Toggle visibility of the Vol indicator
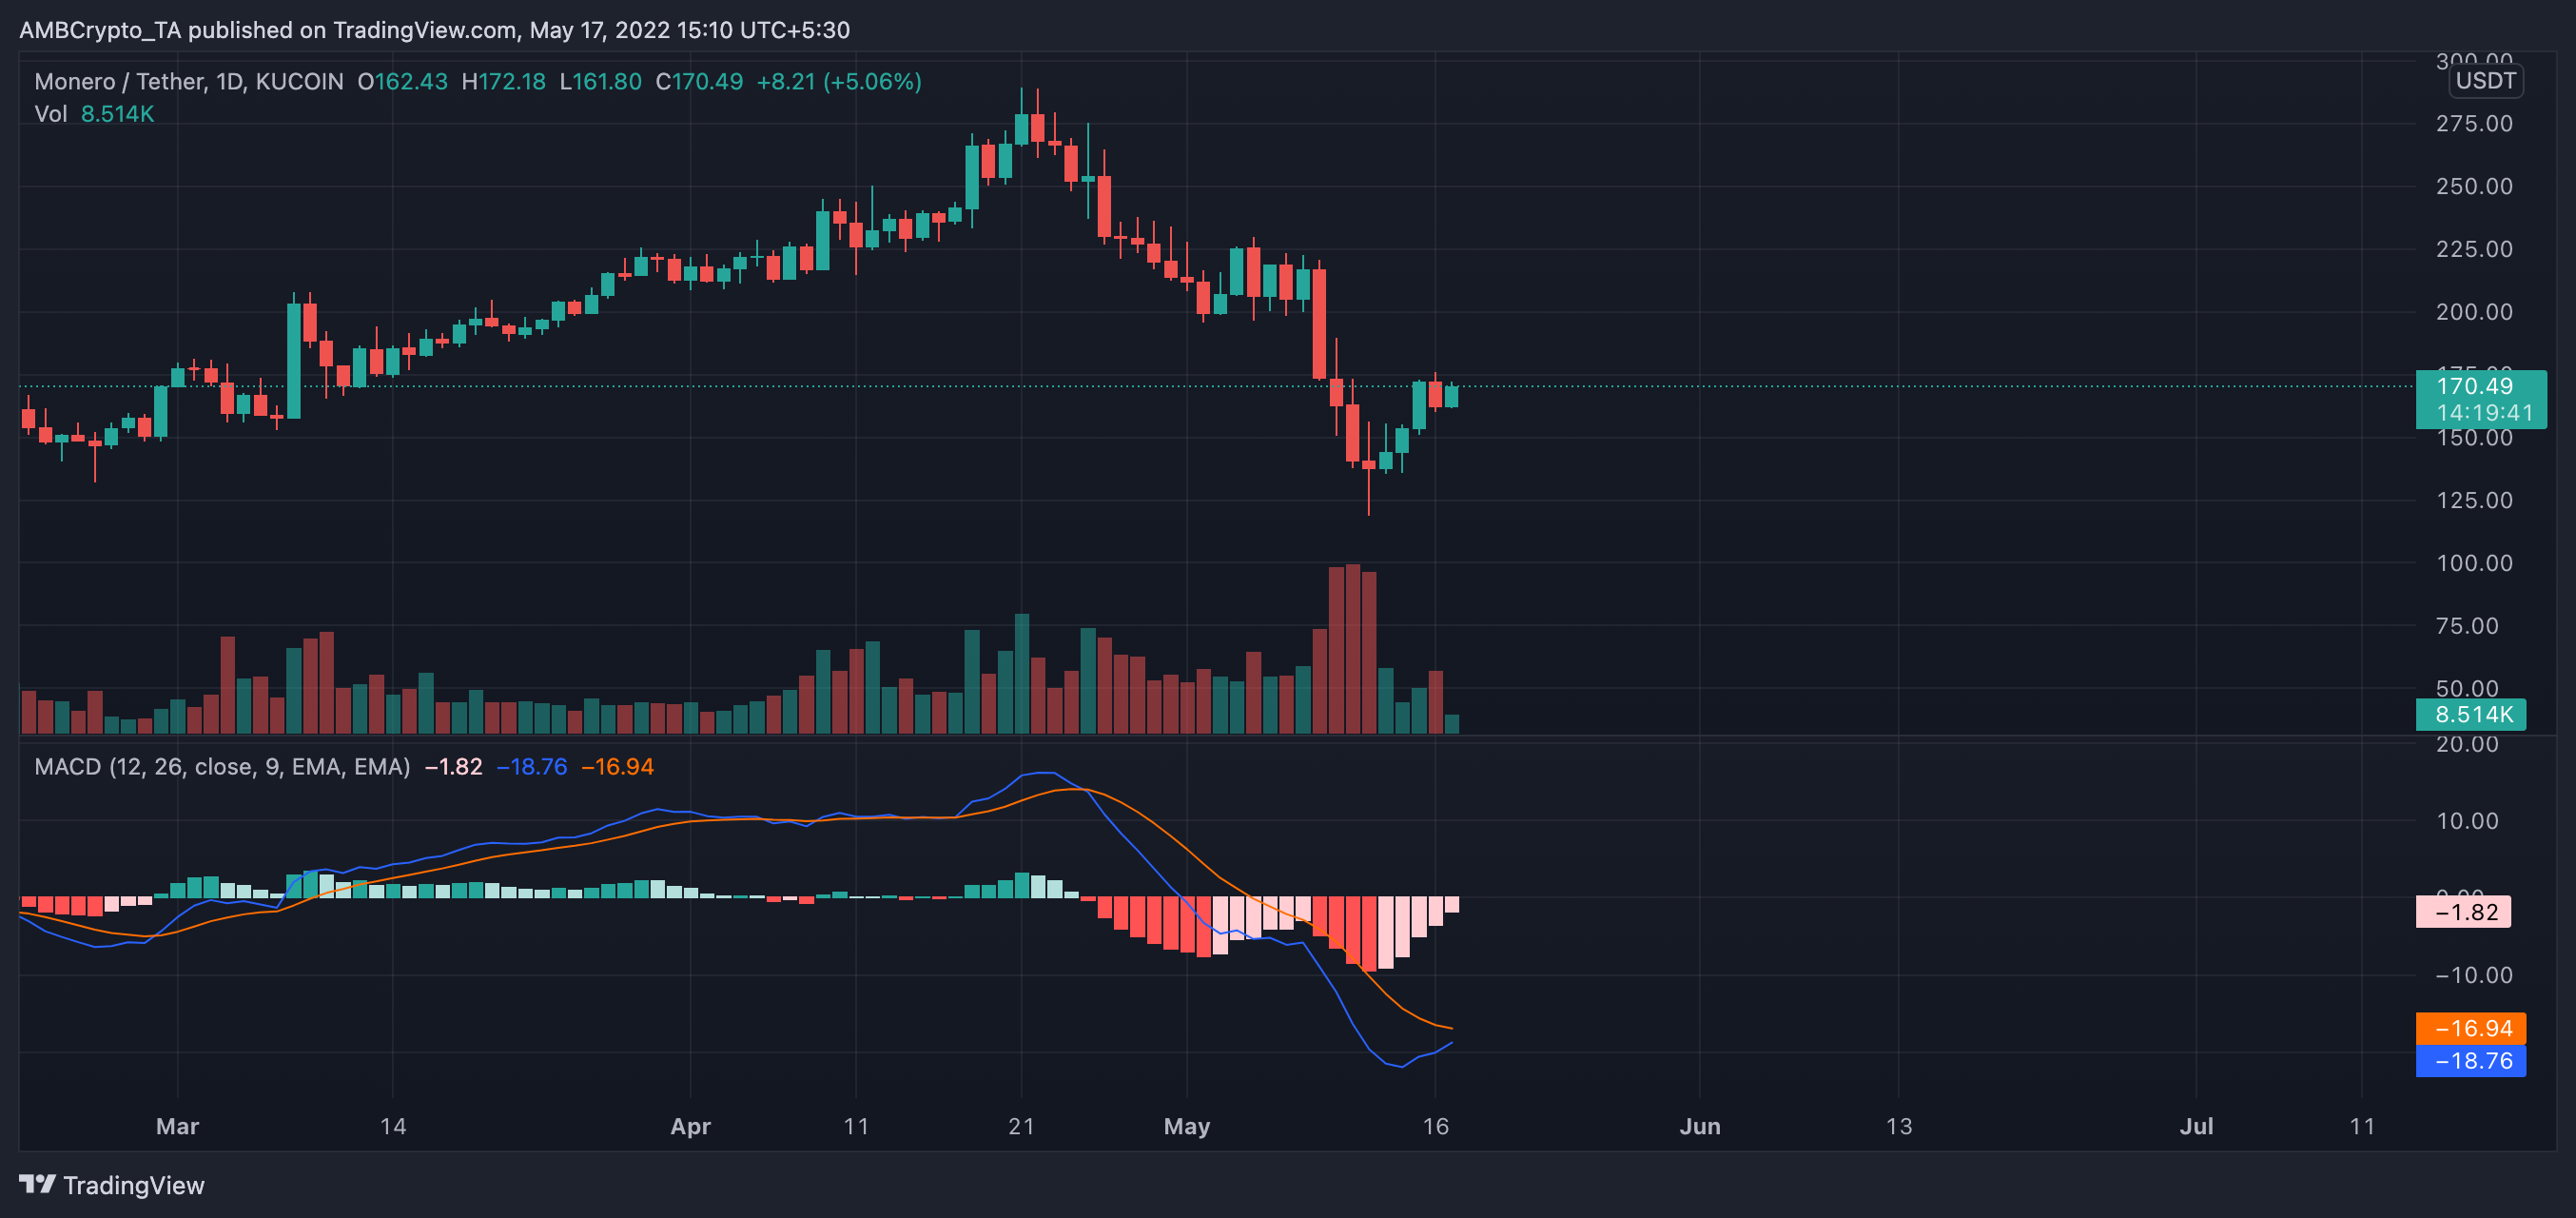 pos(52,113)
